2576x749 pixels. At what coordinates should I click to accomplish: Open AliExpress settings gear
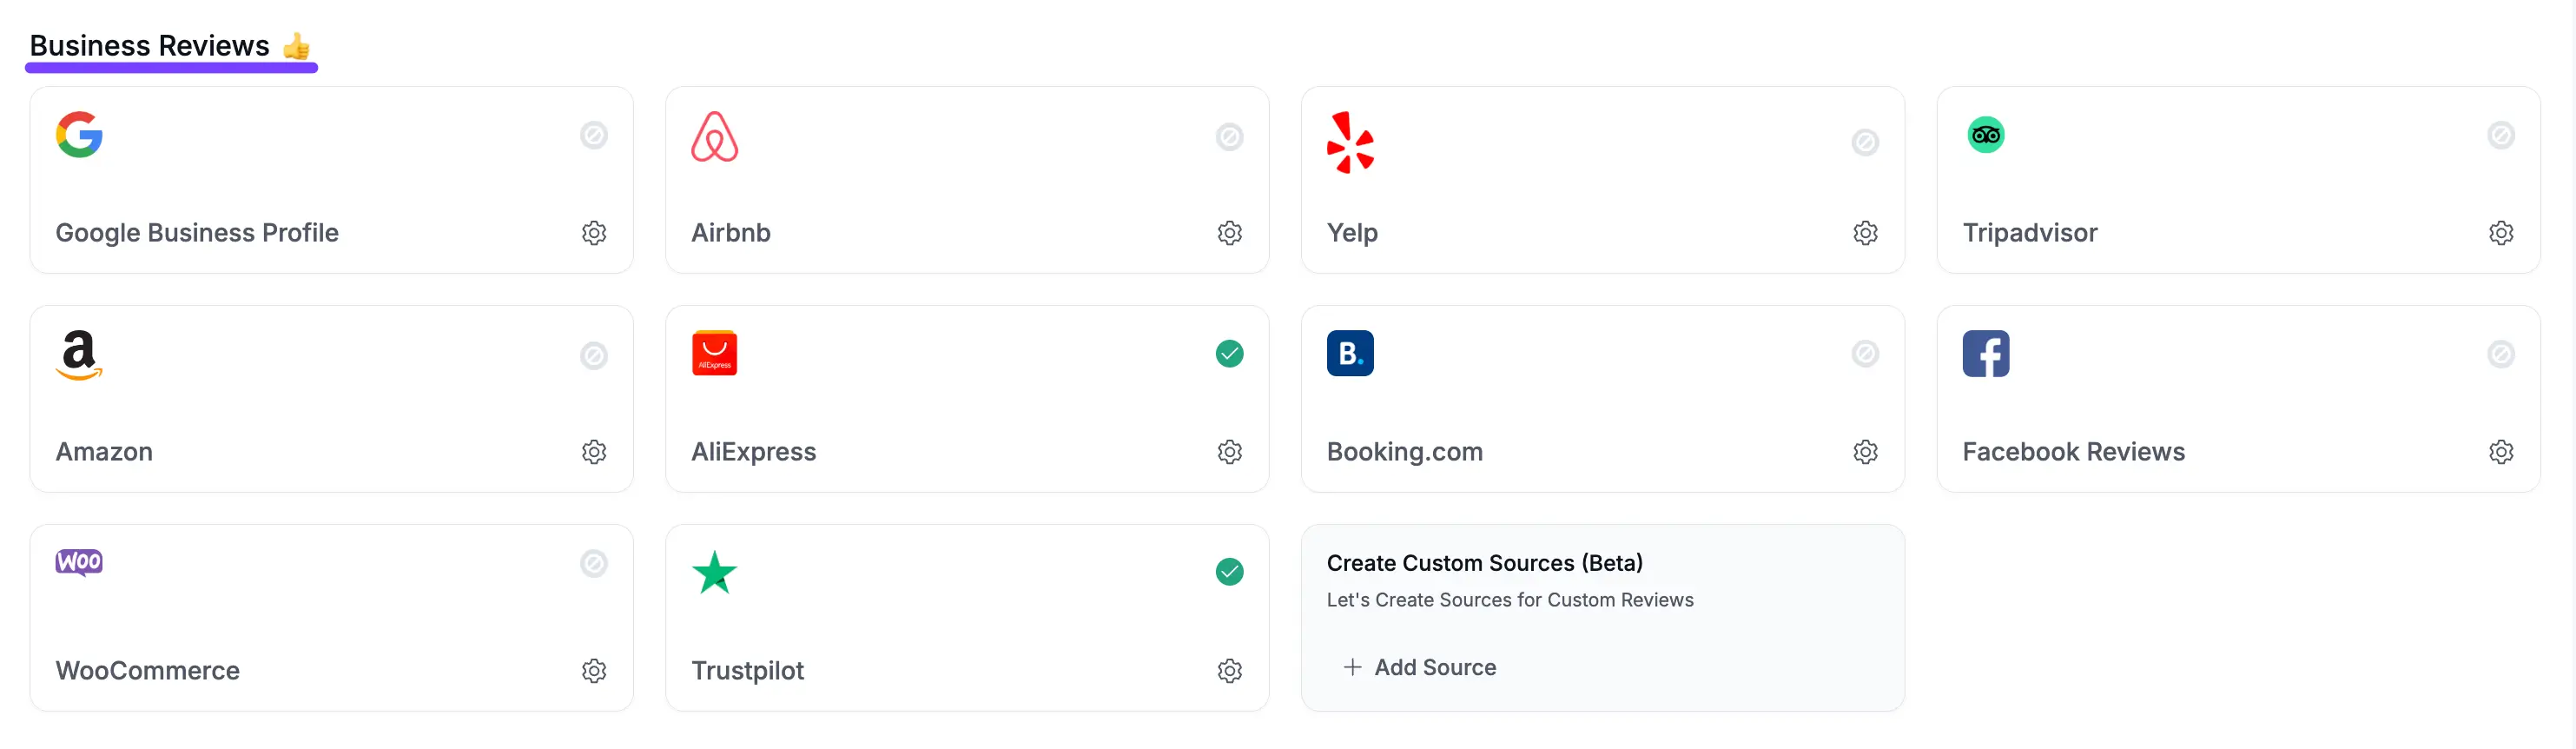click(1230, 452)
